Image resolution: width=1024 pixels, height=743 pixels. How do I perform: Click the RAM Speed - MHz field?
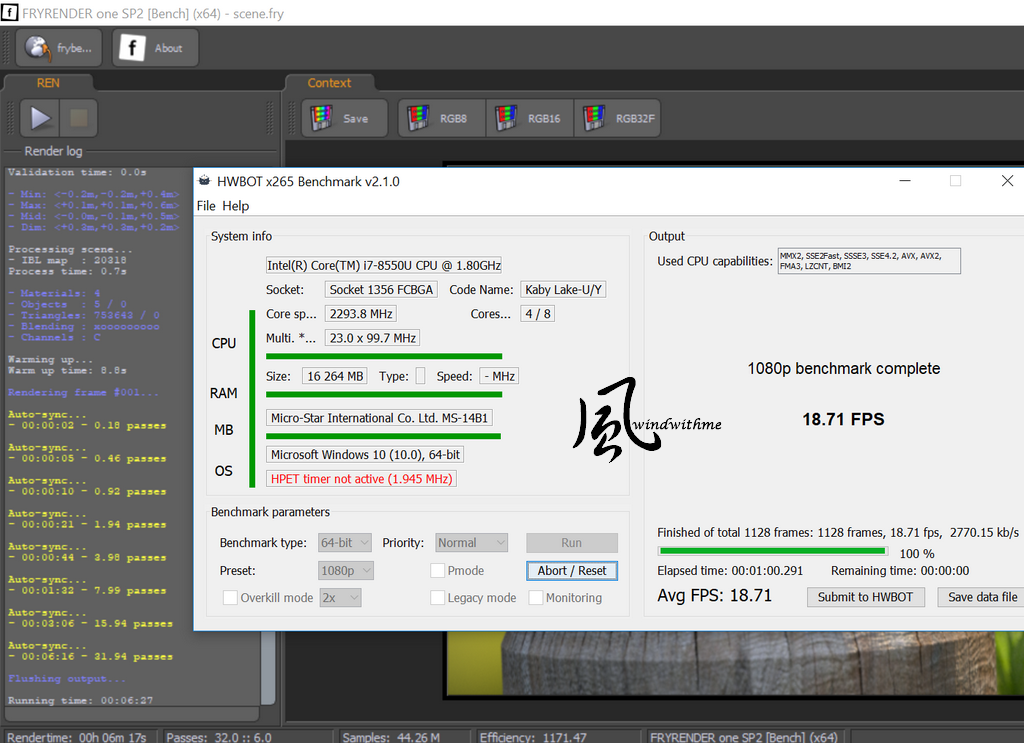pyautogui.click(x=499, y=376)
